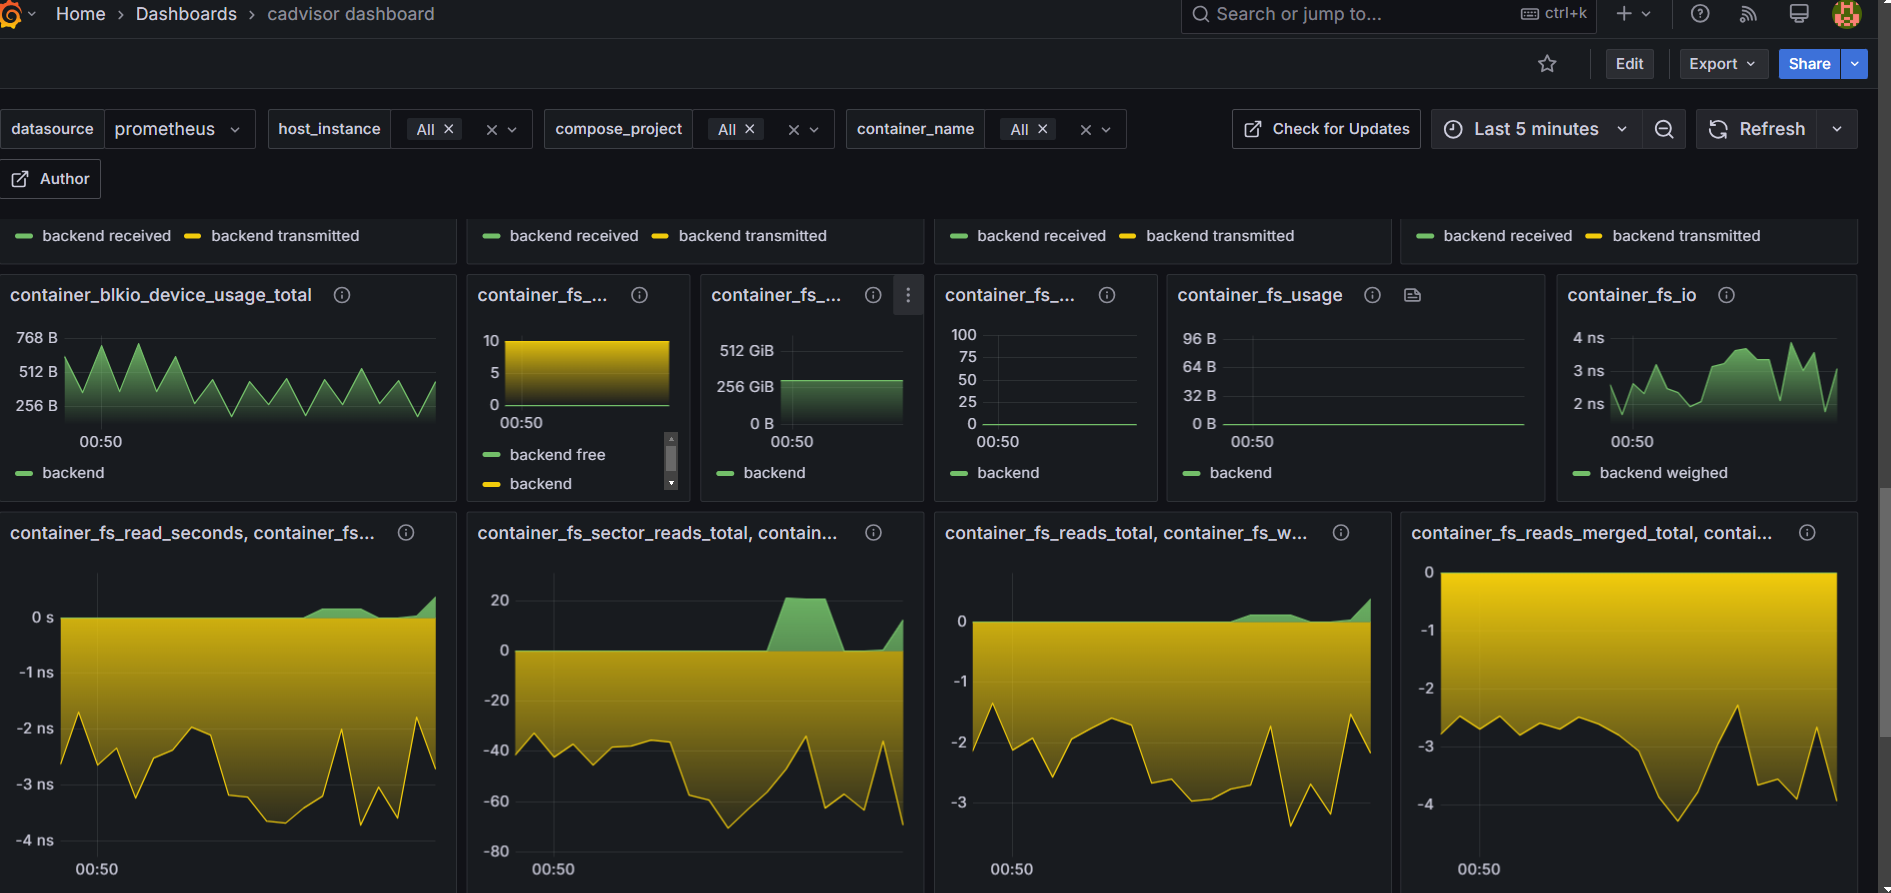The height and width of the screenshot is (893, 1891).
Task: Focus the Search or jump to field
Action: click(x=1388, y=14)
